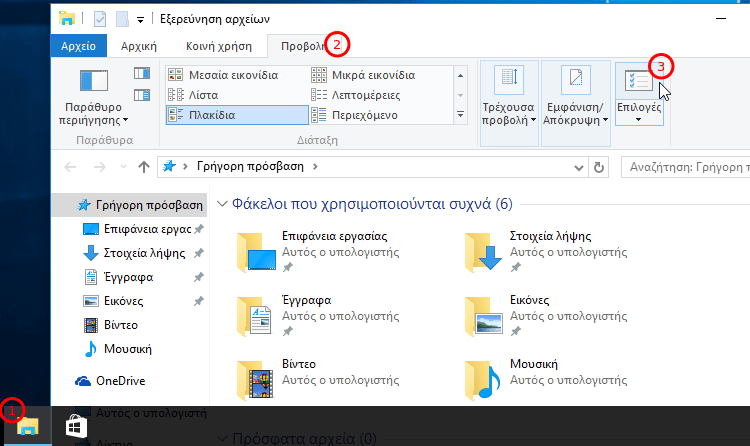Choose Μεσαία εικονίδια layout

(x=237, y=75)
